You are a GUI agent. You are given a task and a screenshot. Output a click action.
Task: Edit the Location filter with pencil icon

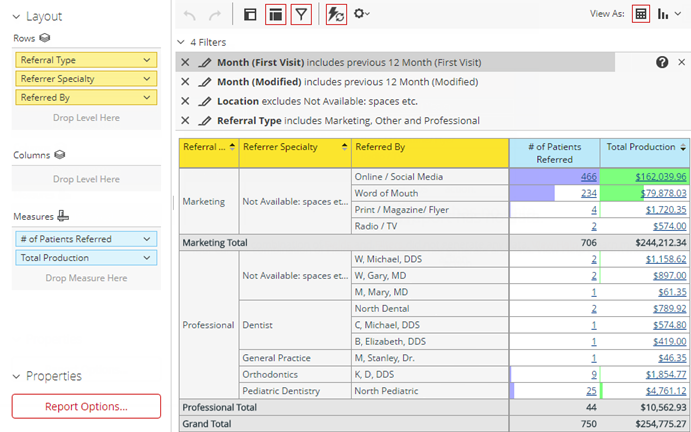coord(205,101)
